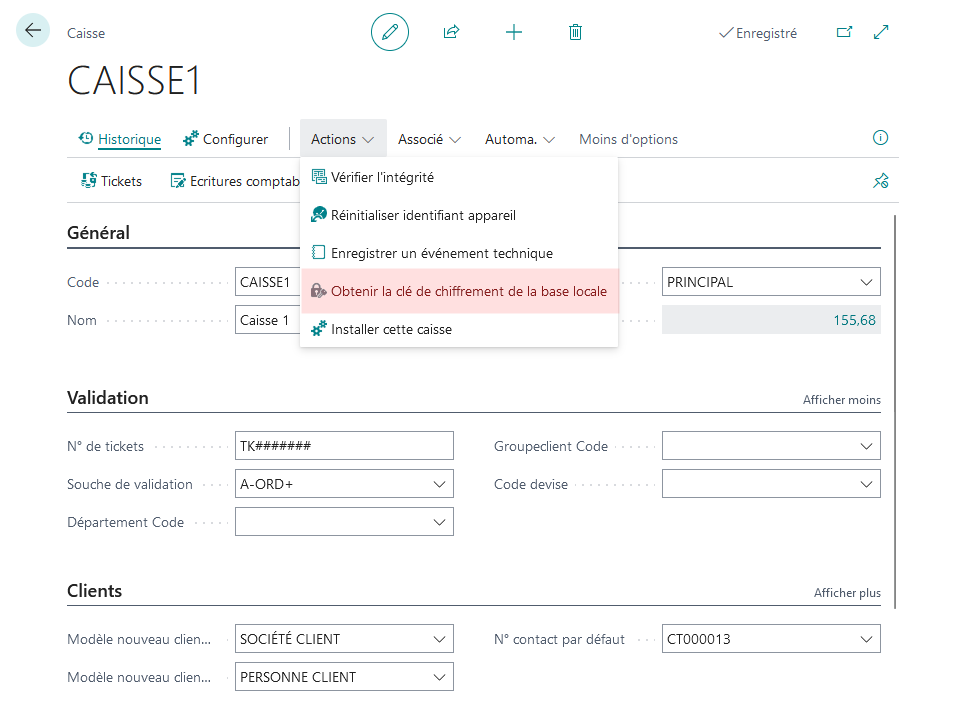Open page in a new window icon
966x720 pixels.
pyautogui.click(x=845, y=32)
